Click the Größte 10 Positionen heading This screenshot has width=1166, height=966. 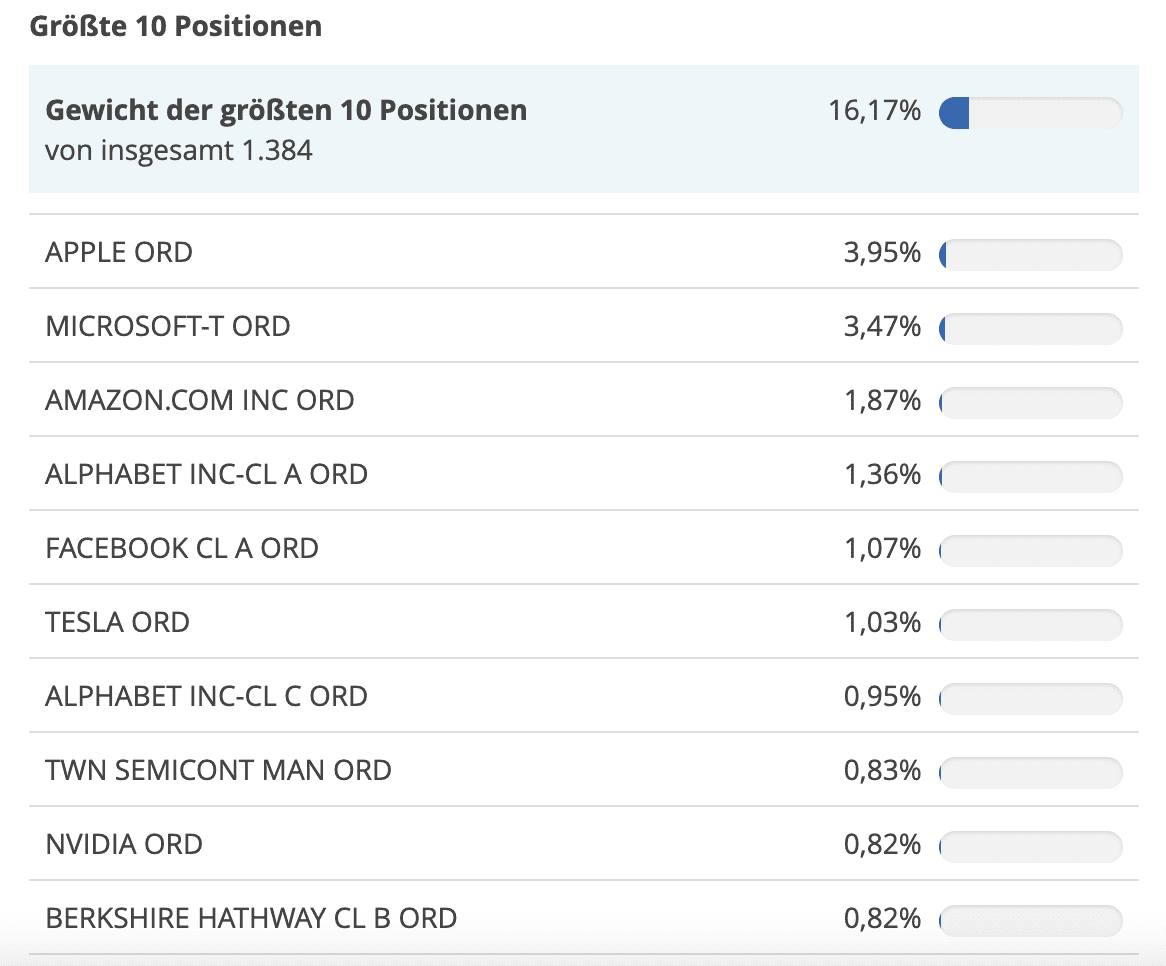point(176,26)
